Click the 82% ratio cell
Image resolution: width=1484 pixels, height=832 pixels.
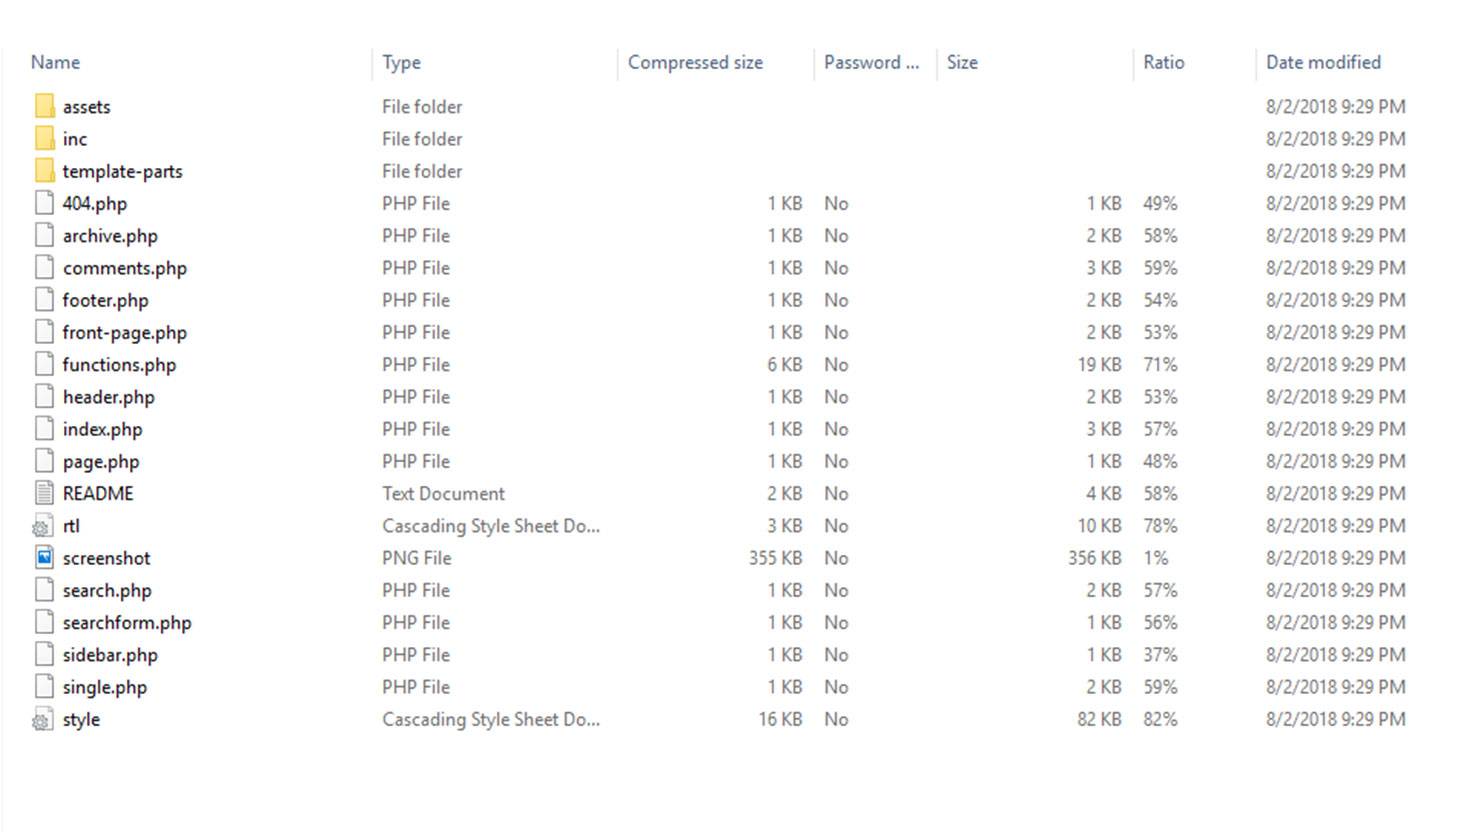tap(1160, 720)
